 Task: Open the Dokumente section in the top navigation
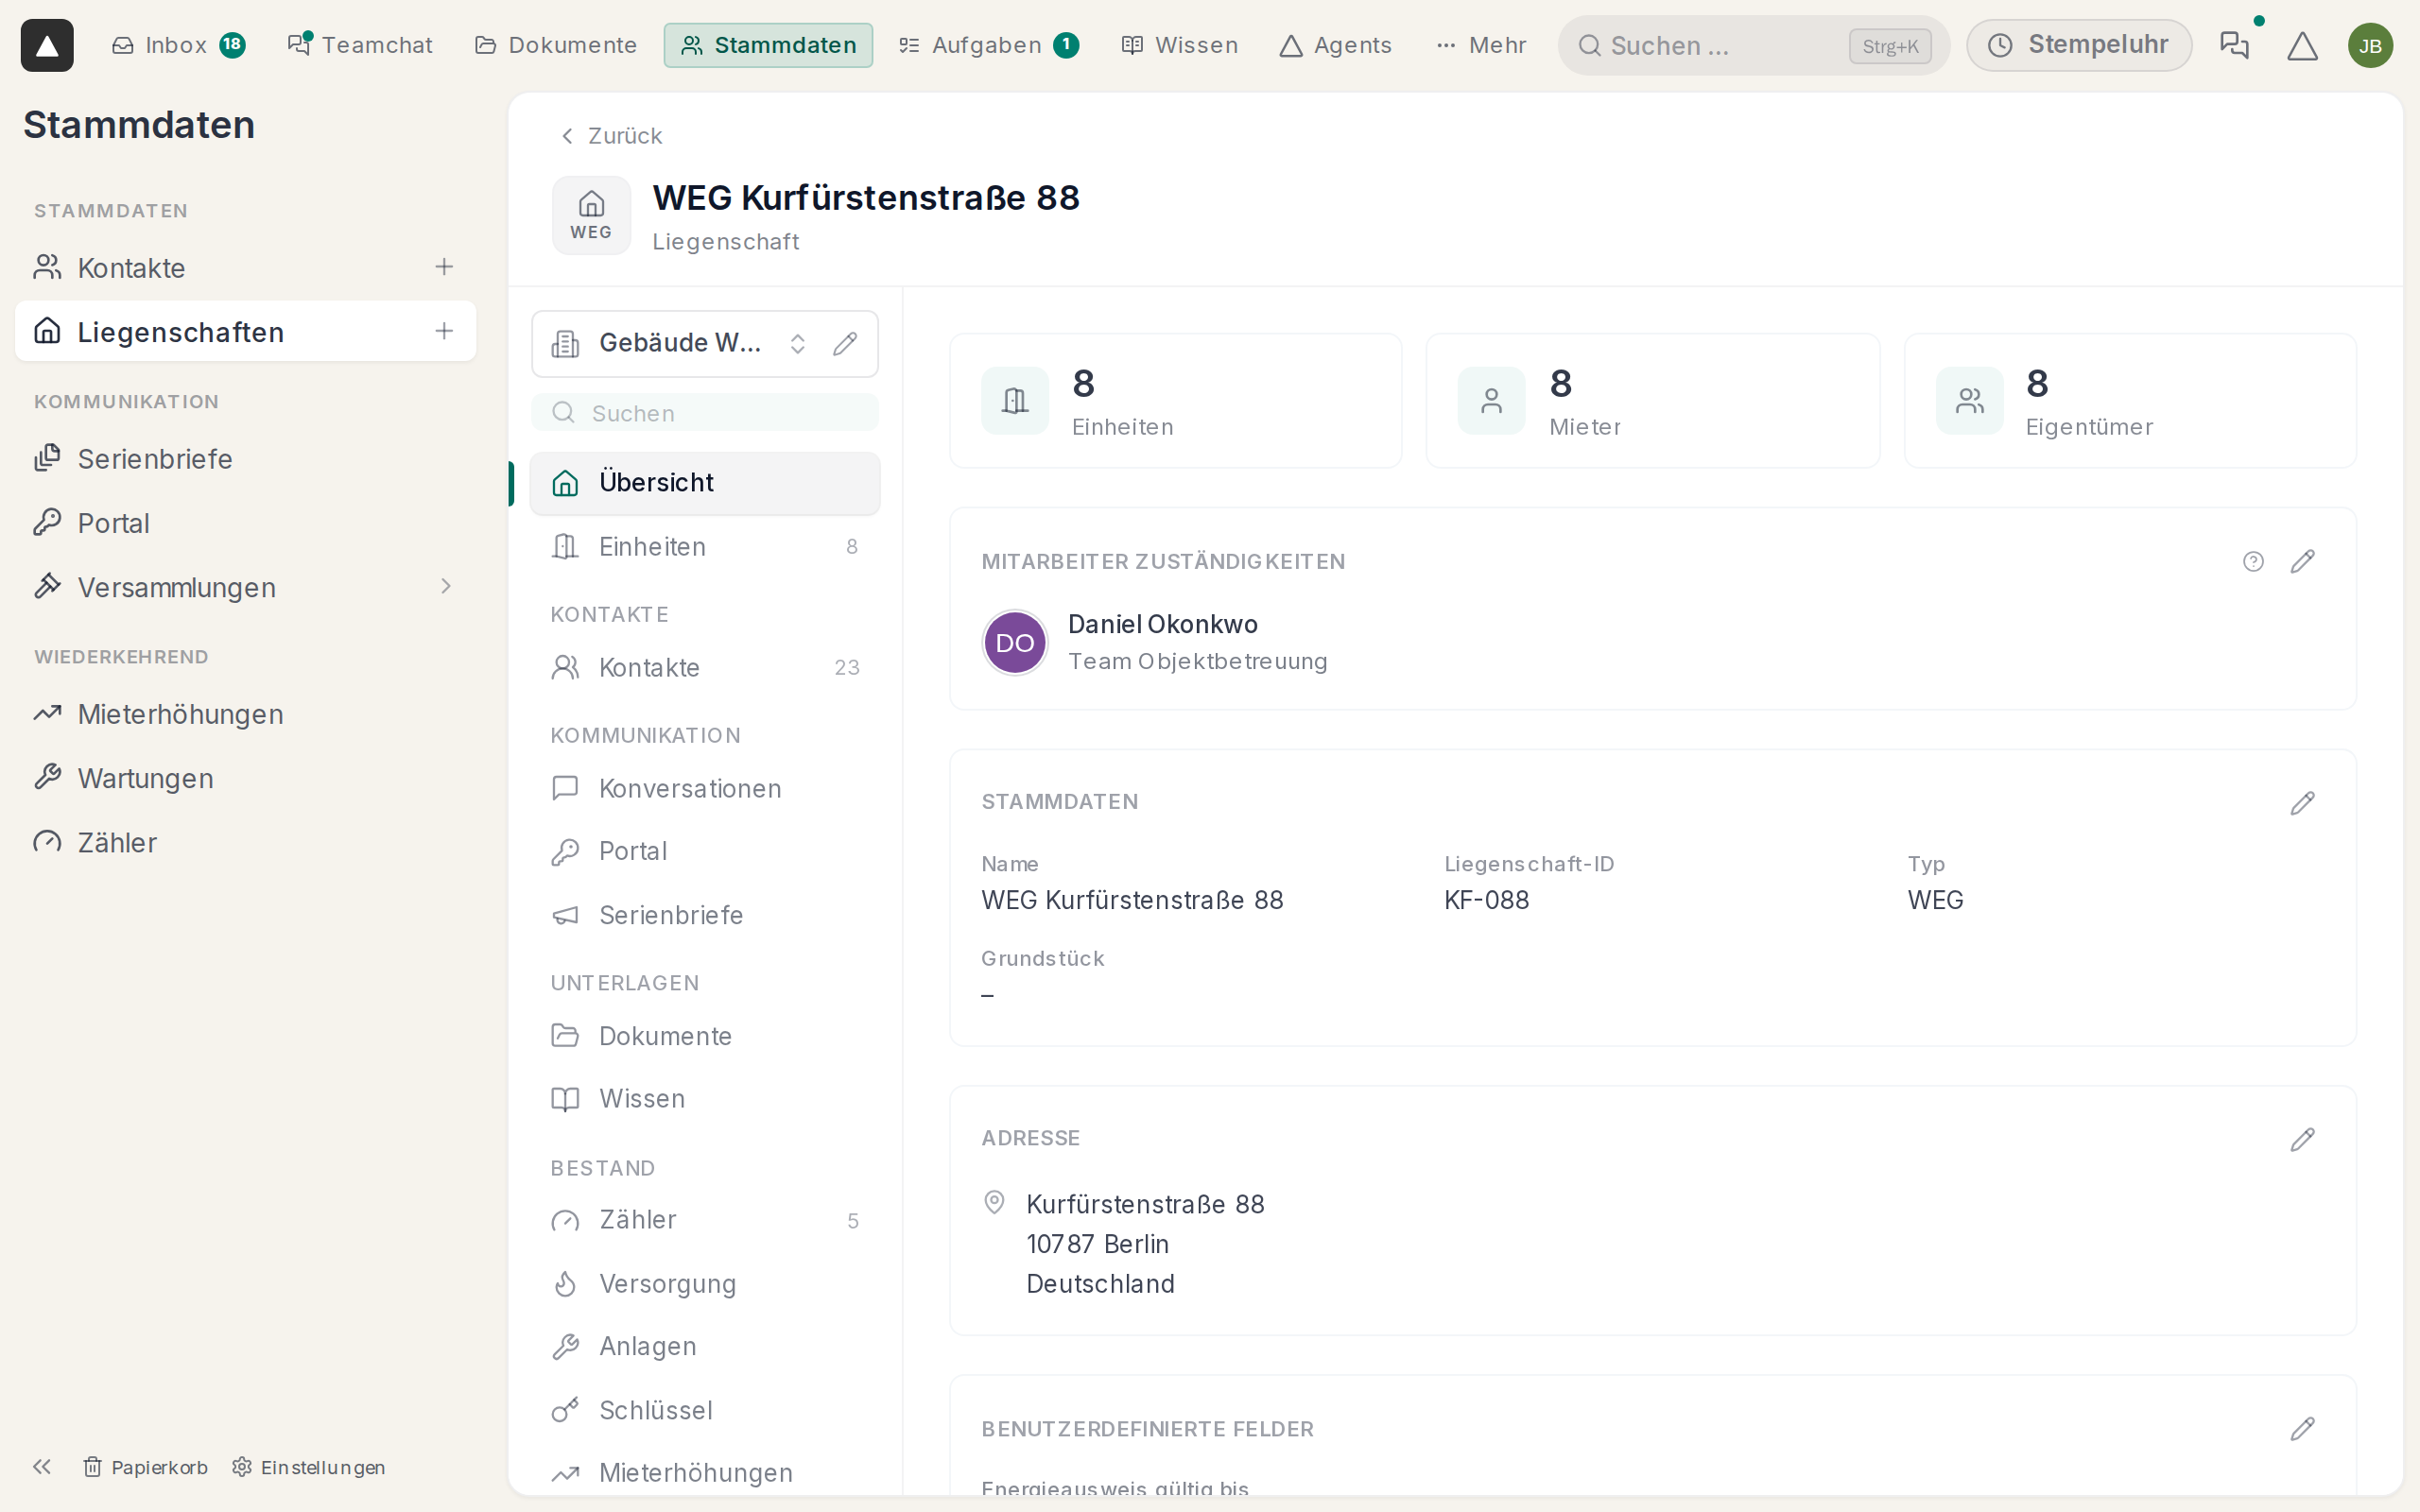(x=555, y=45)
